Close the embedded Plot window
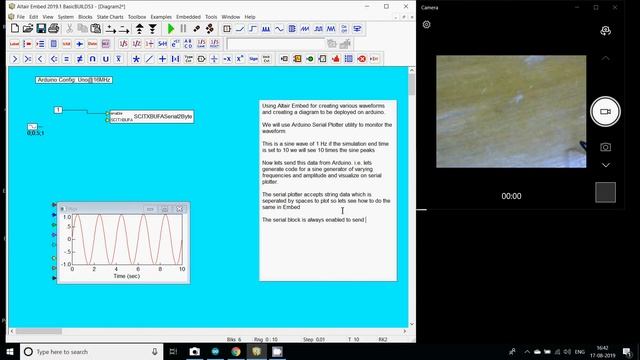 [x=179, y=209]
